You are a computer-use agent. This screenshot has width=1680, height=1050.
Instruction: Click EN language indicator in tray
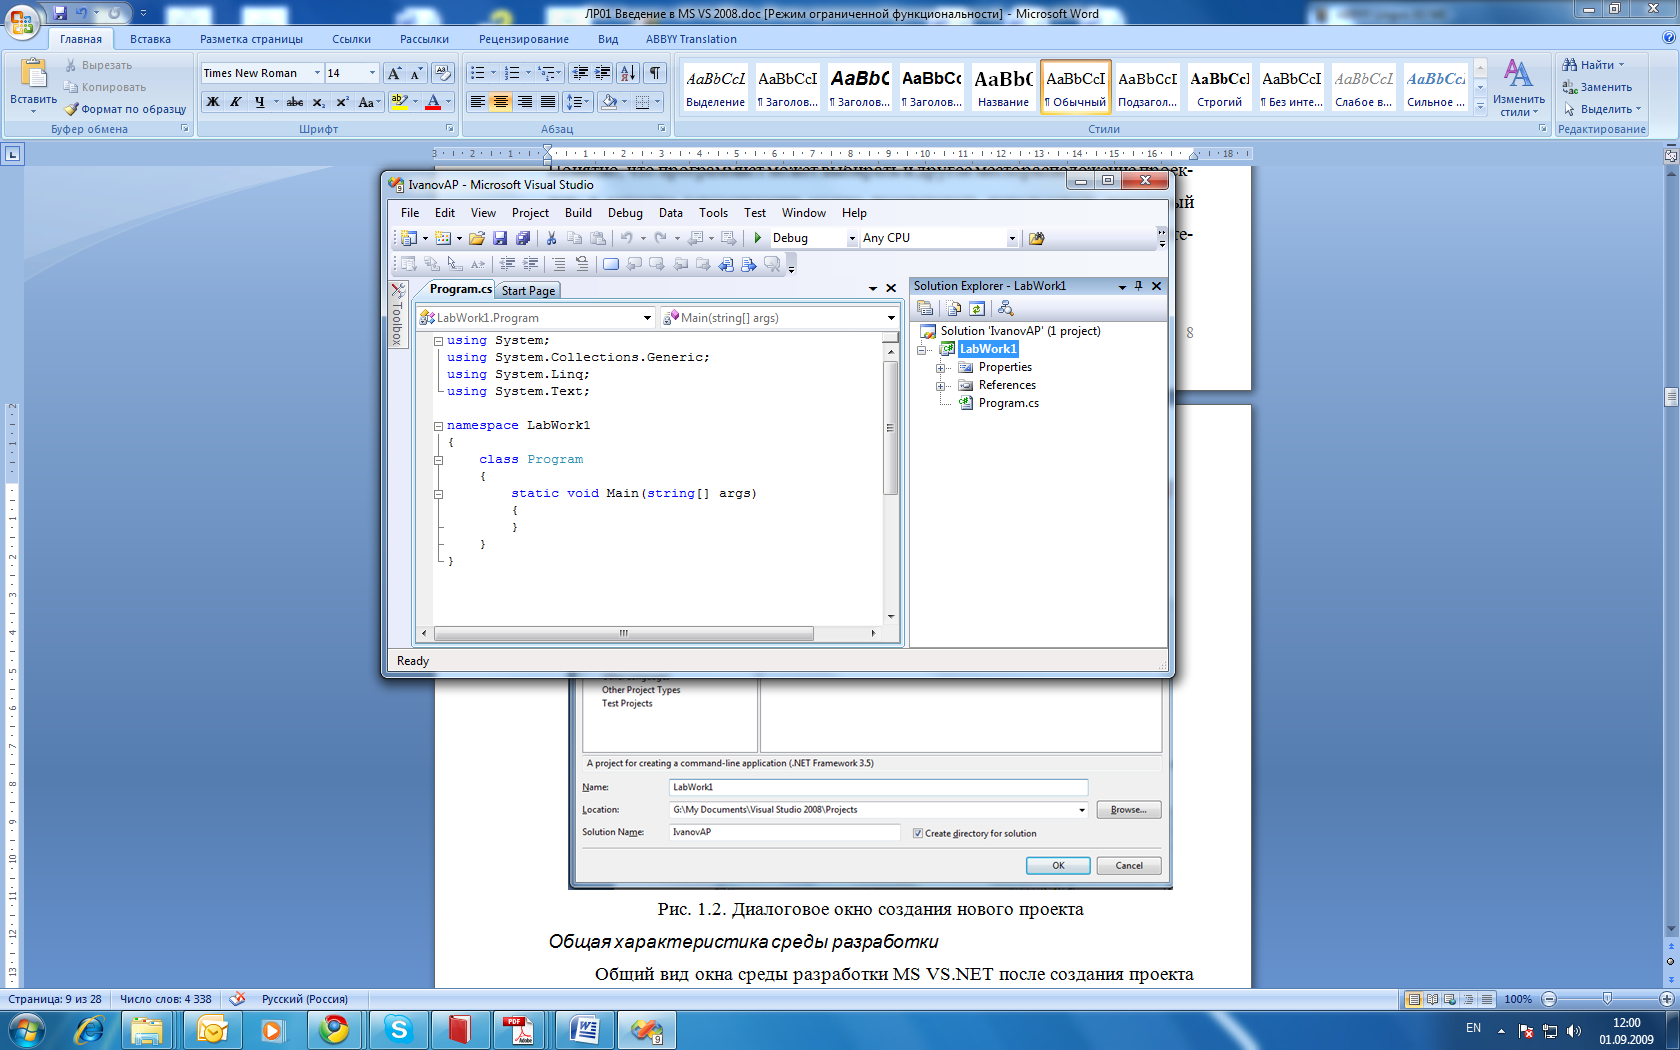1473,1028
